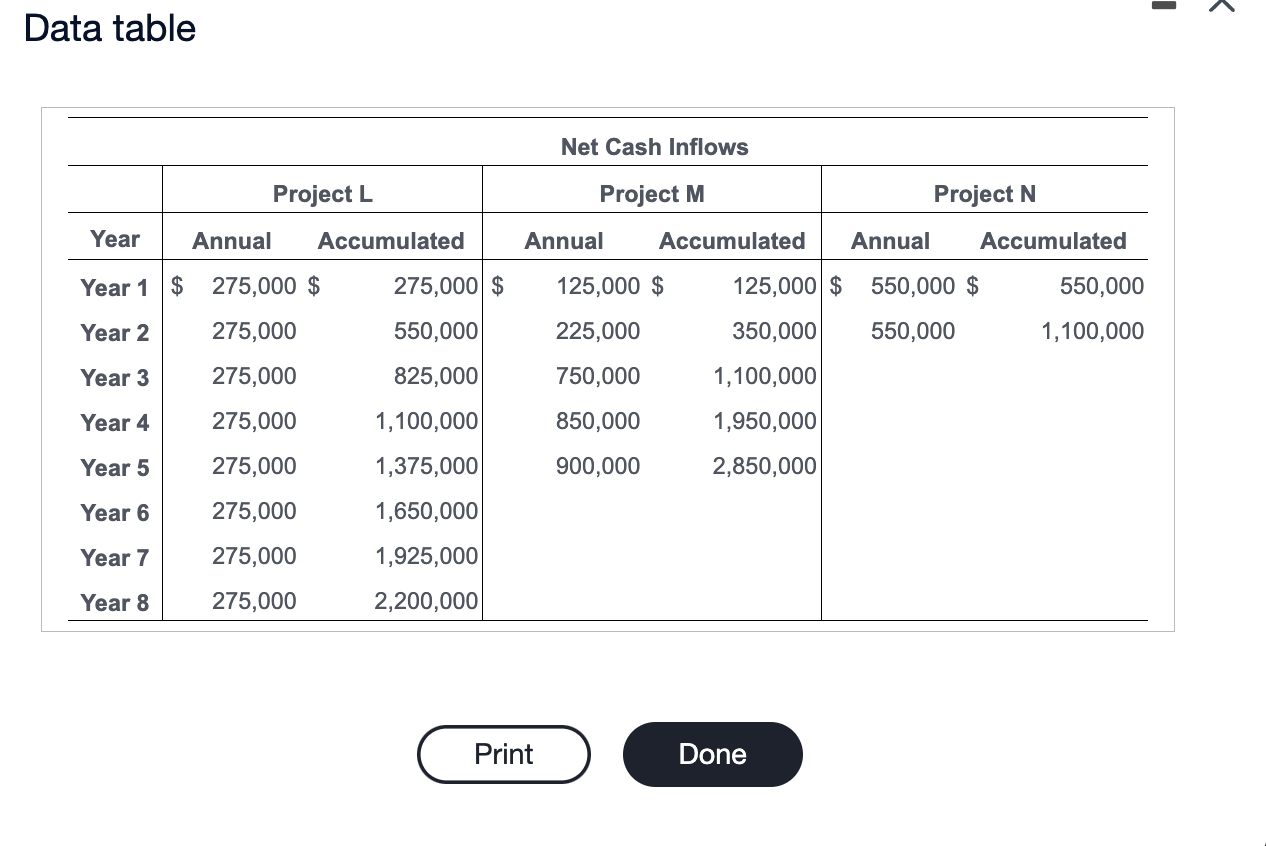
Task: Click Project L's Year 1 annual value 275,000
Action: tap(253, 286)
